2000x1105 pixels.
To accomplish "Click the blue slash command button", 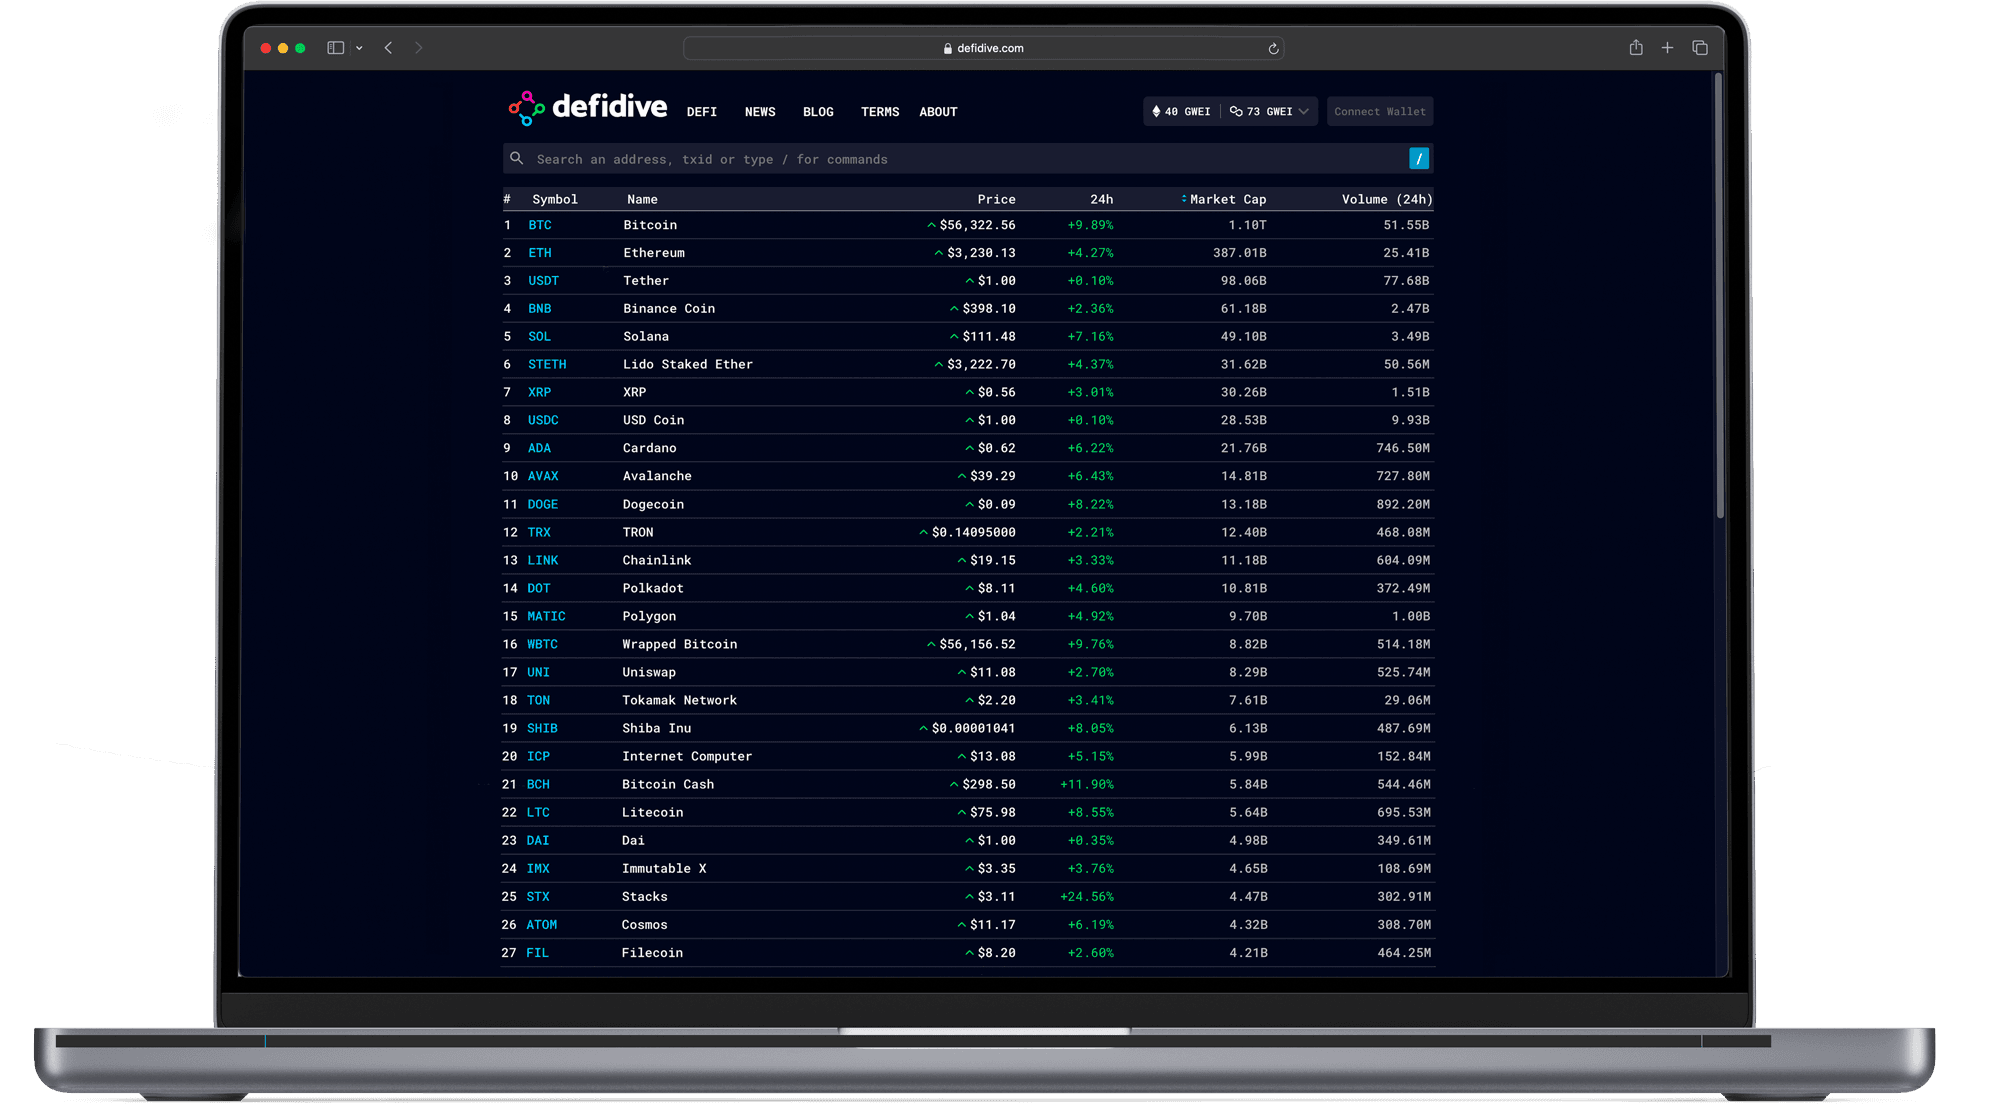I will coord(1419,158).
